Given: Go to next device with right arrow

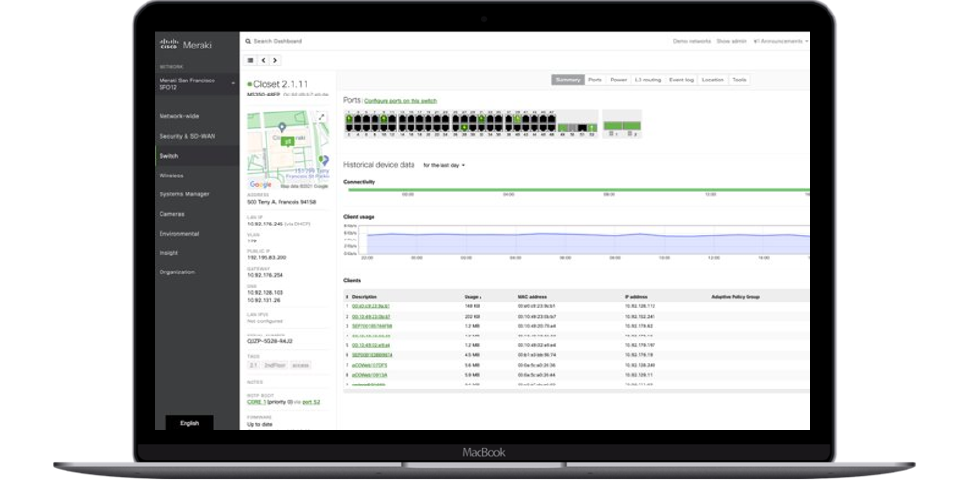Looking at the screenshot, I should coord(275,60).
